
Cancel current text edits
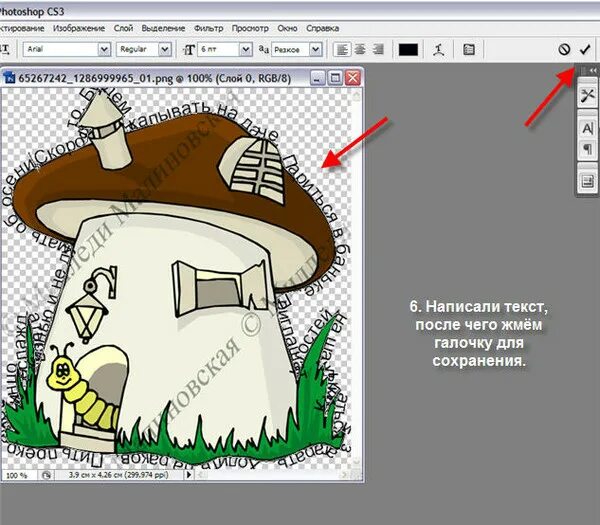pyautogui.click(x=564, y=49)
